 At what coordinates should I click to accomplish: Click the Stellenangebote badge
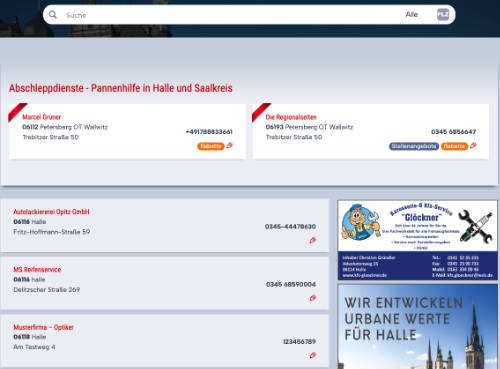(414, 146)
